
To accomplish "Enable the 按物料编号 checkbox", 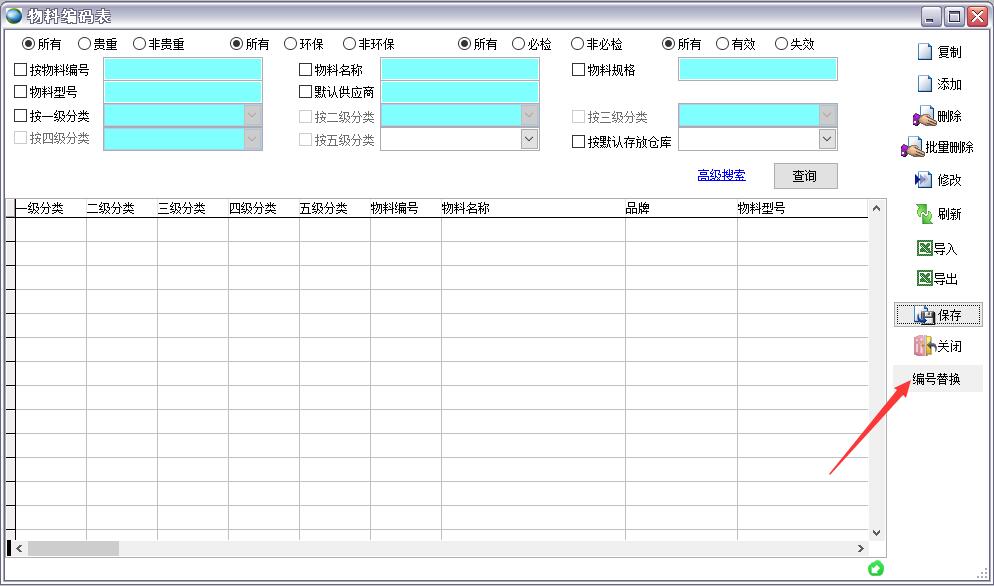I will click(x=21, y=70).
